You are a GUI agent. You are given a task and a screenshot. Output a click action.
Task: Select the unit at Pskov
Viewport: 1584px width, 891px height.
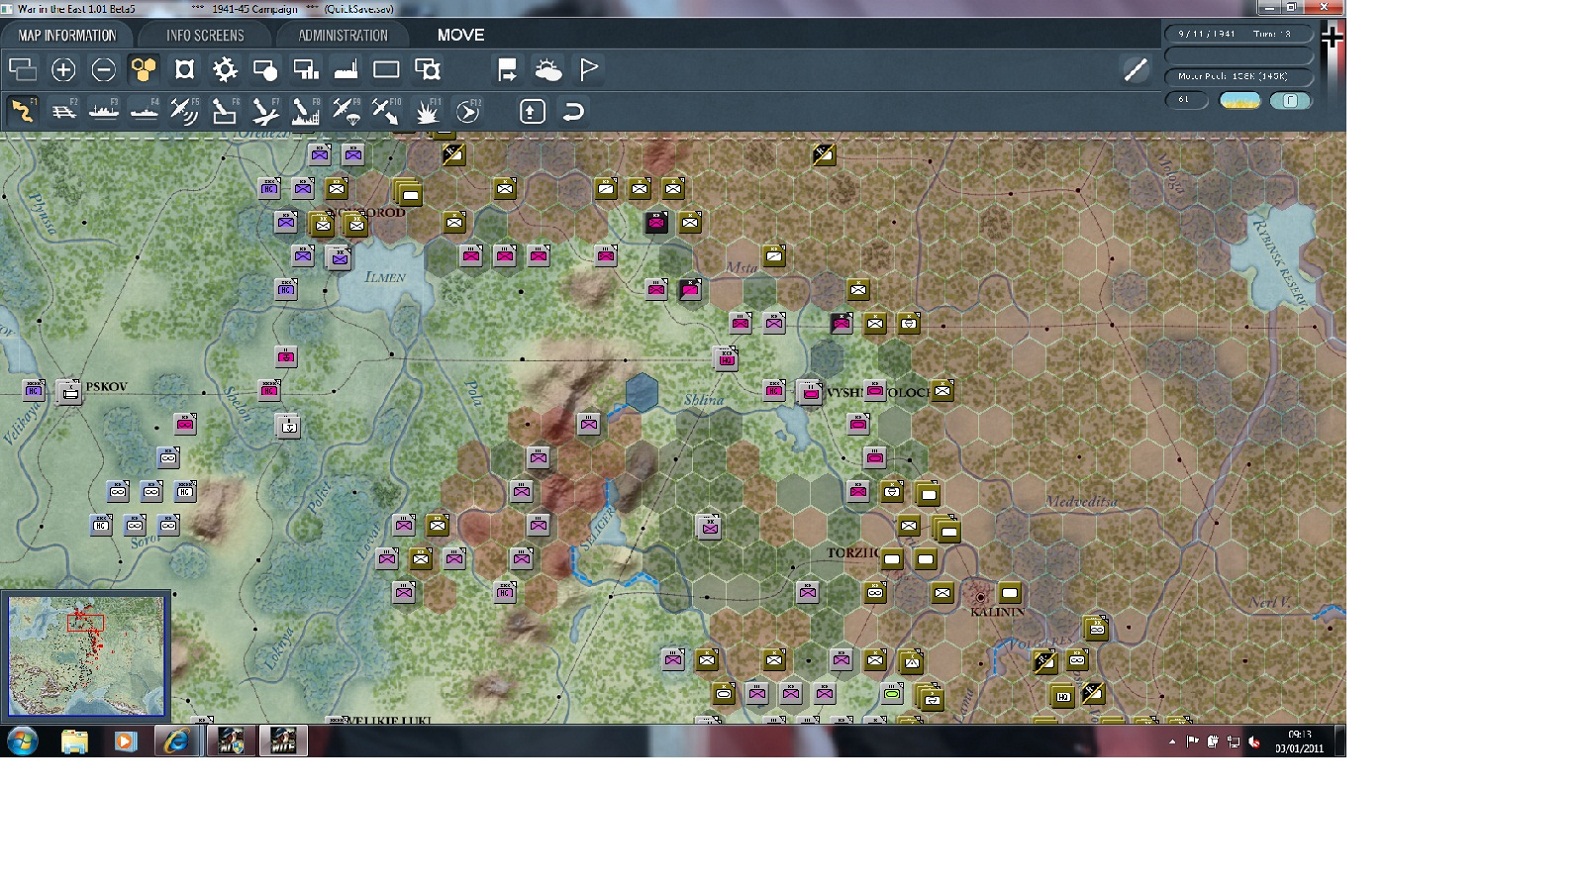point(69,391)
